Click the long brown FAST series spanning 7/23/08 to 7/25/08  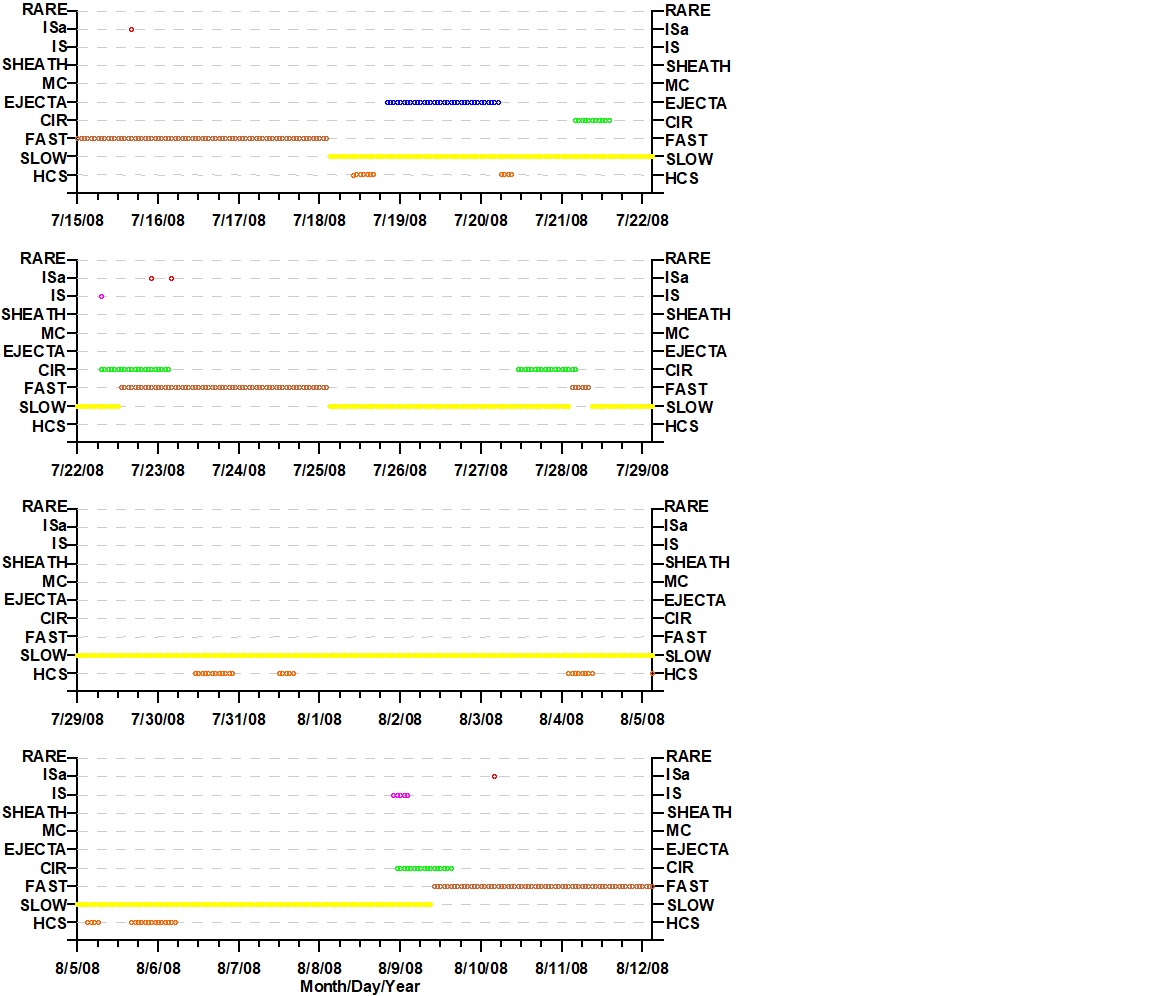coord(224,387)
